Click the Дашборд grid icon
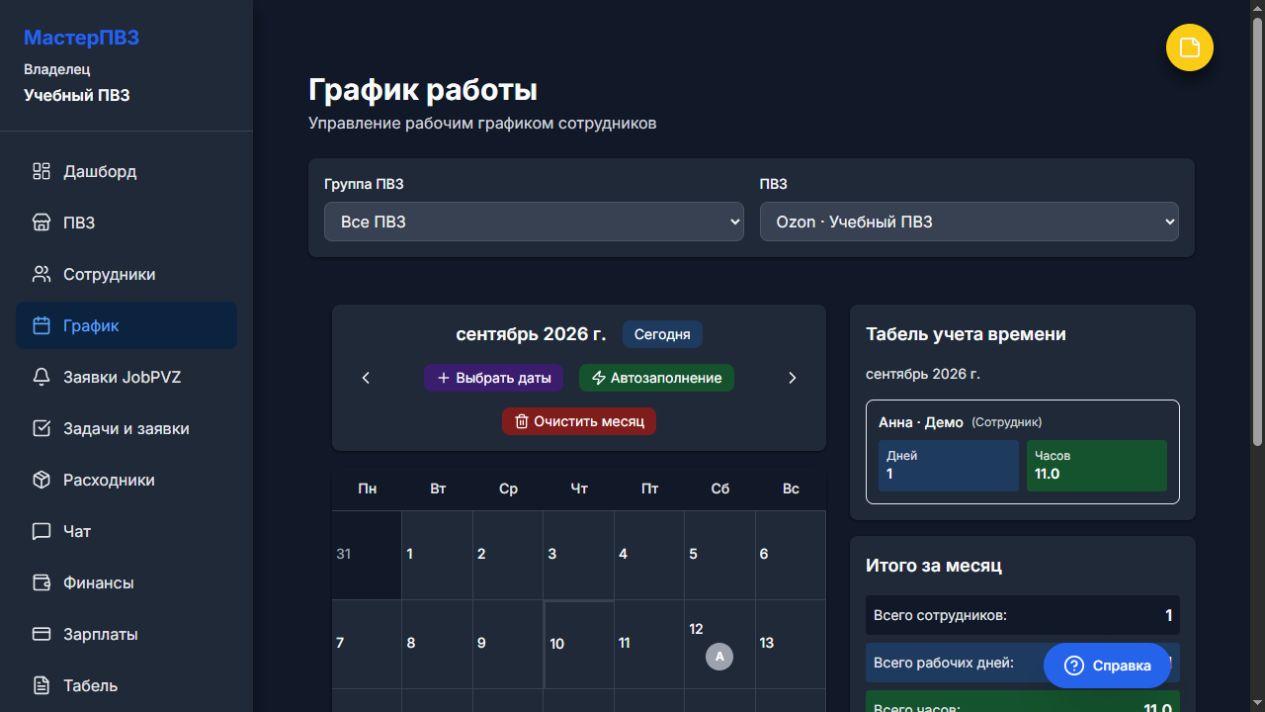The width and height of the screenshot is (1265, 712). pyautogui.click(x=41, y=171)
